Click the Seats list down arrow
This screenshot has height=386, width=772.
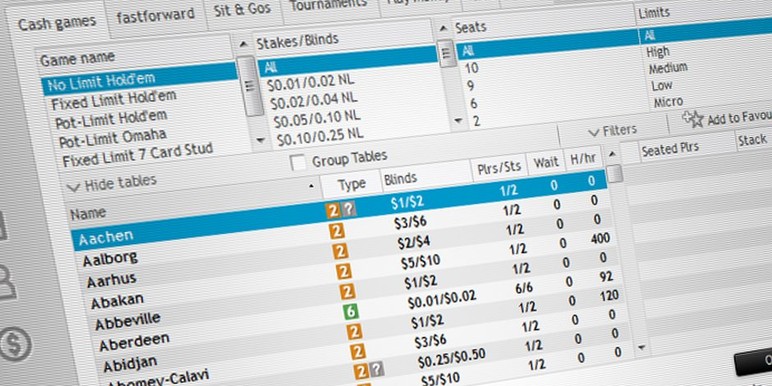point(458,121)
